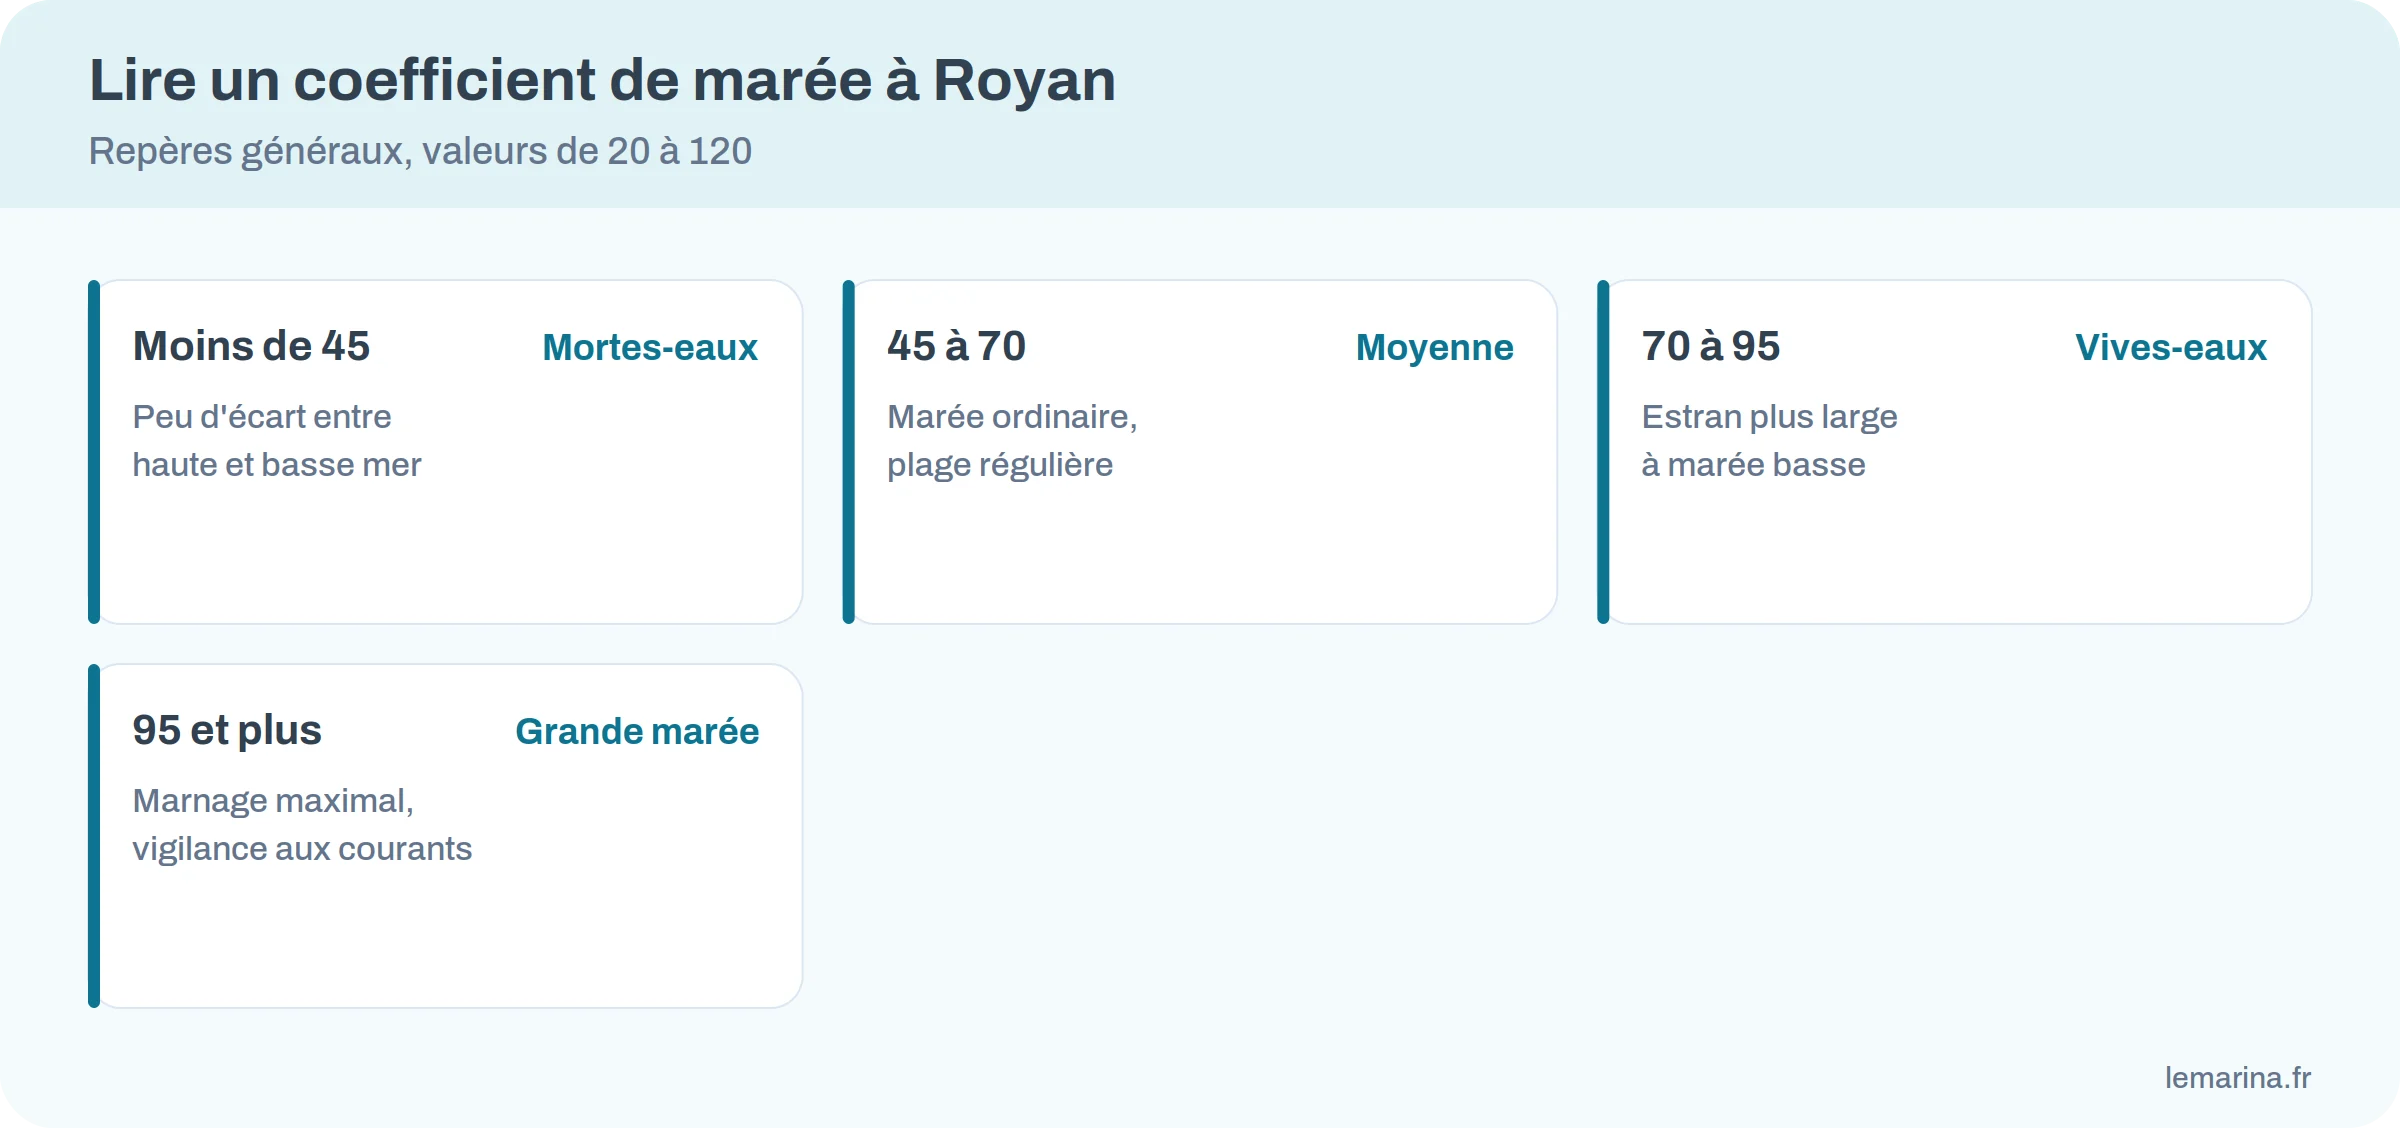The height and width of the screenshot is (1128, 2400).
Task: Click the description 'Peu d'écart entre haute et basse mer'
Action: pyautogui.click(x=277, y=441)
